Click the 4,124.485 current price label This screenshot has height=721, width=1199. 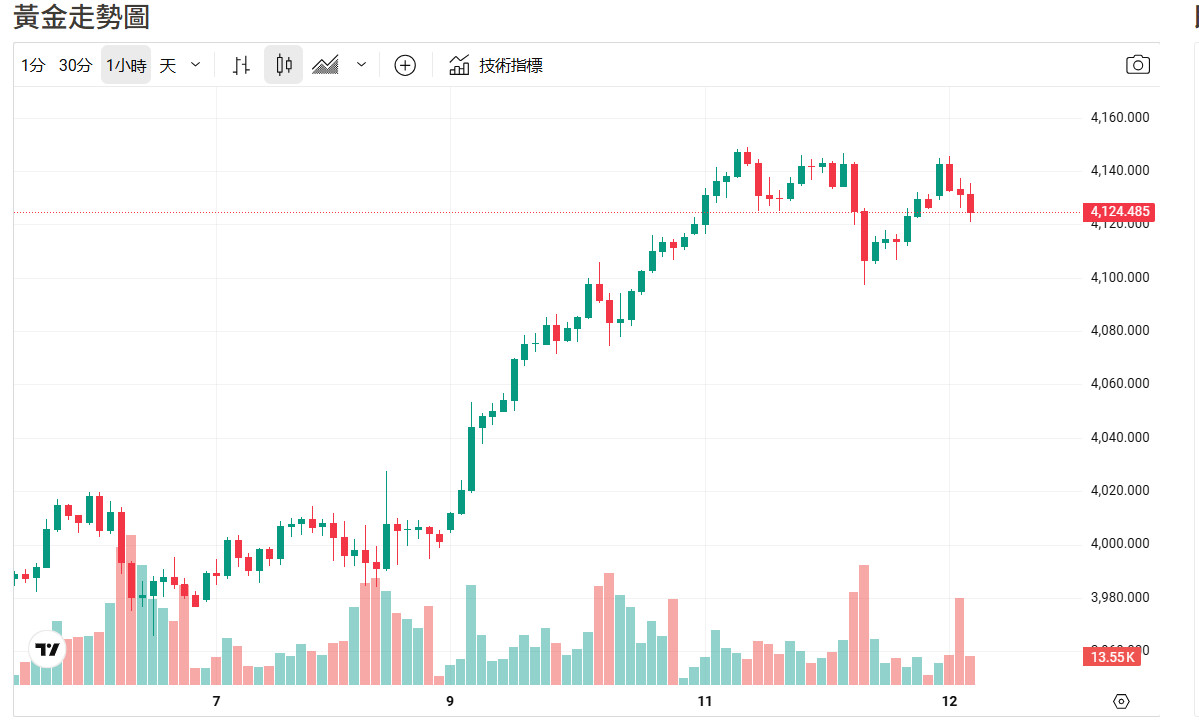[1120, 212]
